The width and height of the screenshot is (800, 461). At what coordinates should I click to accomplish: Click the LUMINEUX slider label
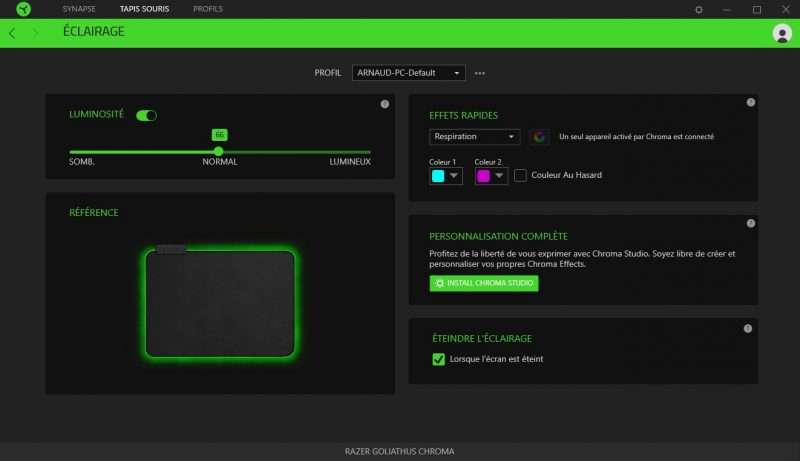350,162
